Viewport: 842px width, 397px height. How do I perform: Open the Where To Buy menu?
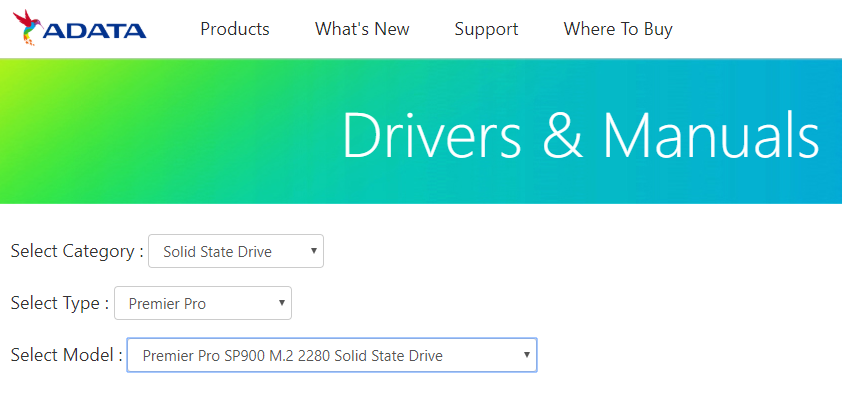click(618, 29)
